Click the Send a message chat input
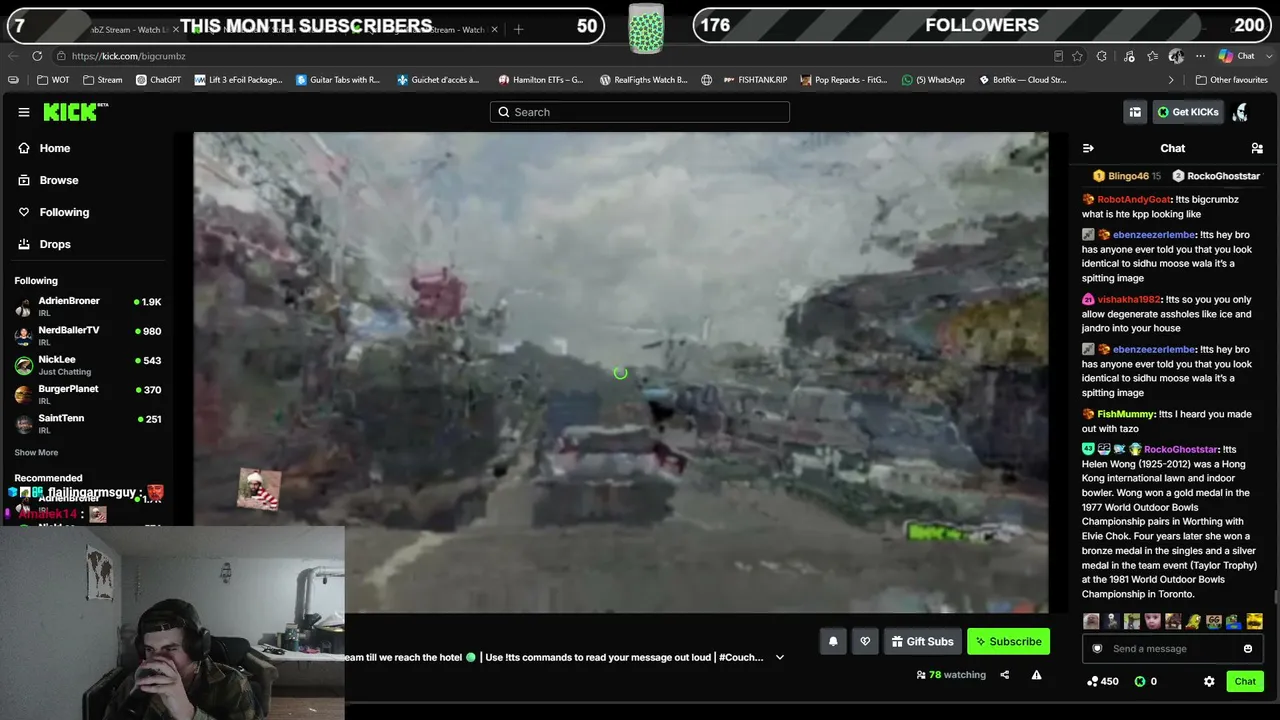 (x=1172, y=649)
